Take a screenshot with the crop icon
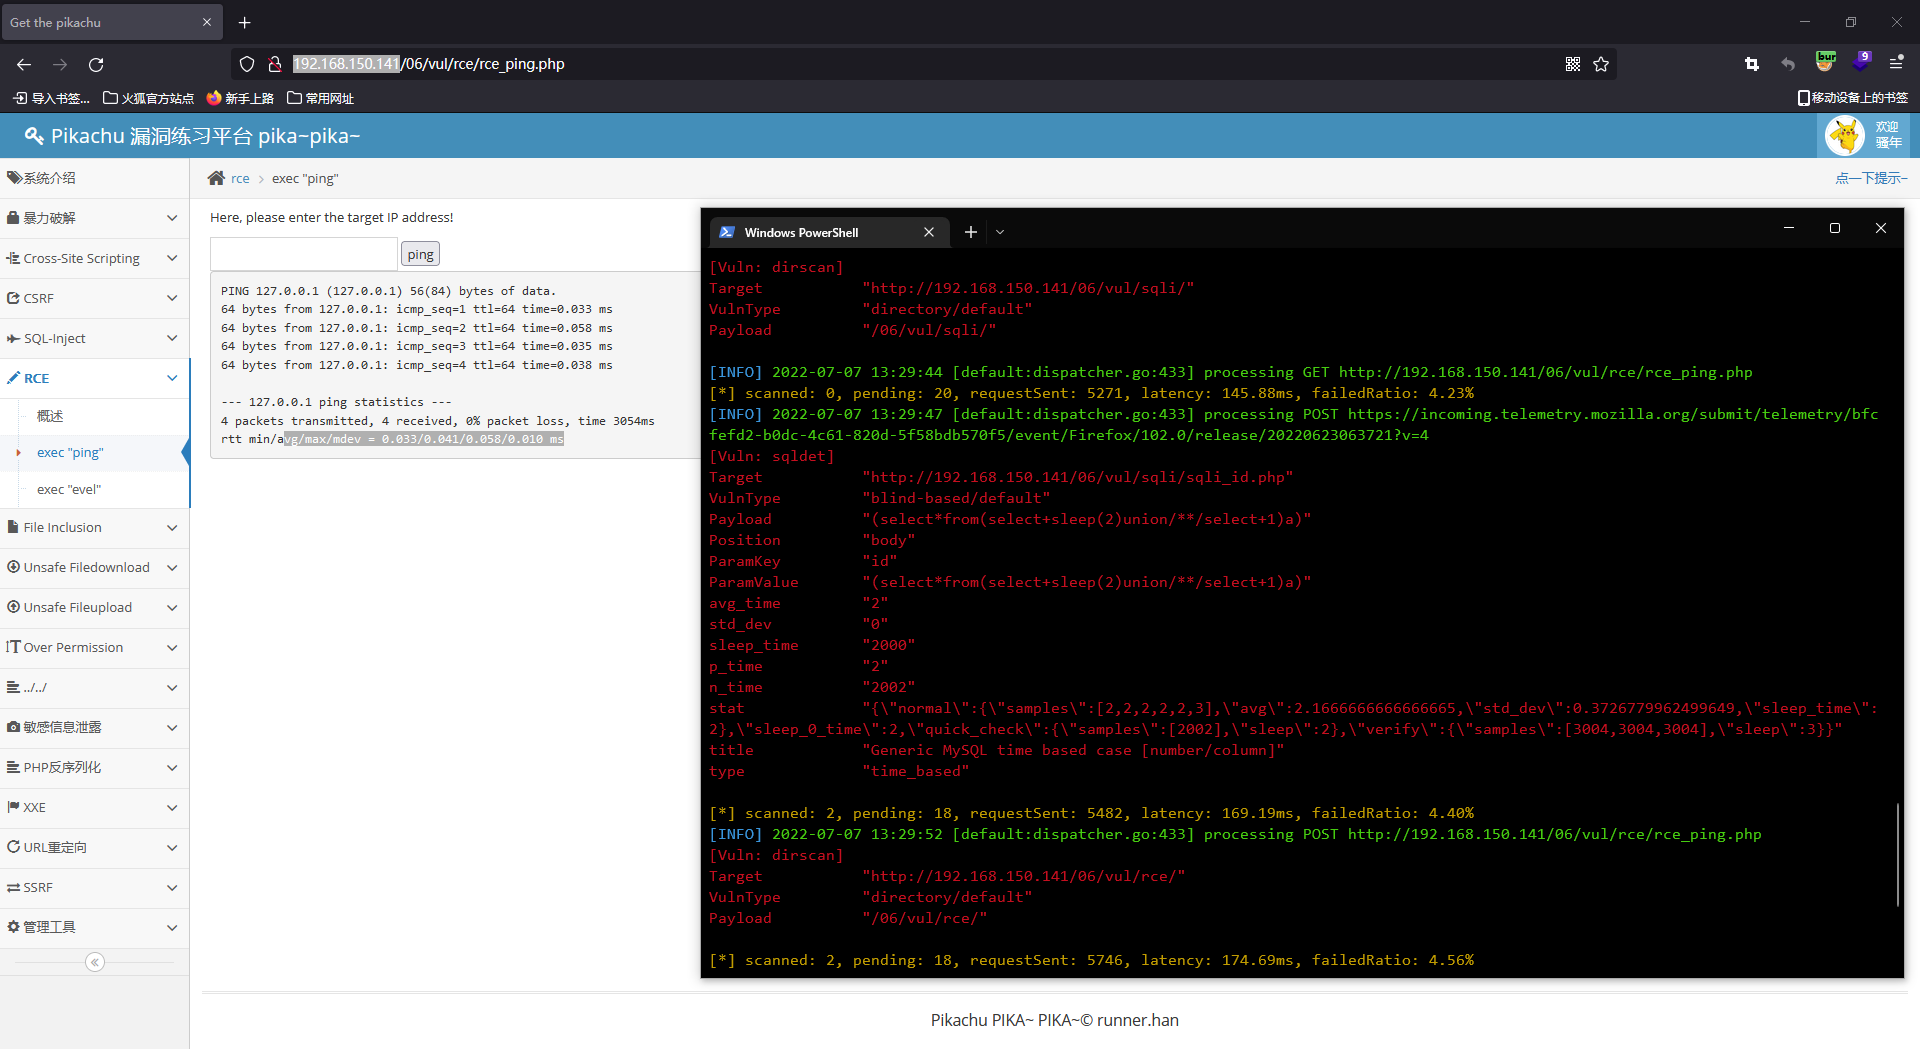 pyautogui.click(x=1751, y=64)
